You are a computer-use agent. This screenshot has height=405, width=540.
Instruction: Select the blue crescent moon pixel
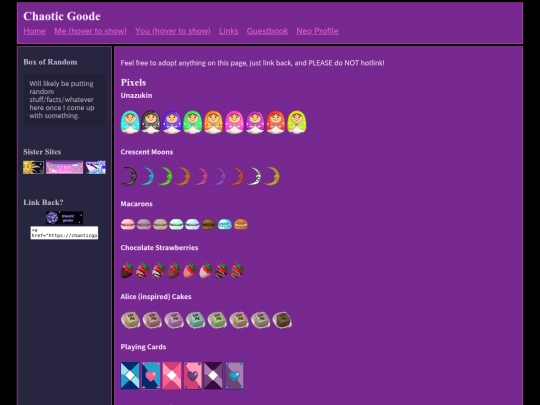pos(147,176)
